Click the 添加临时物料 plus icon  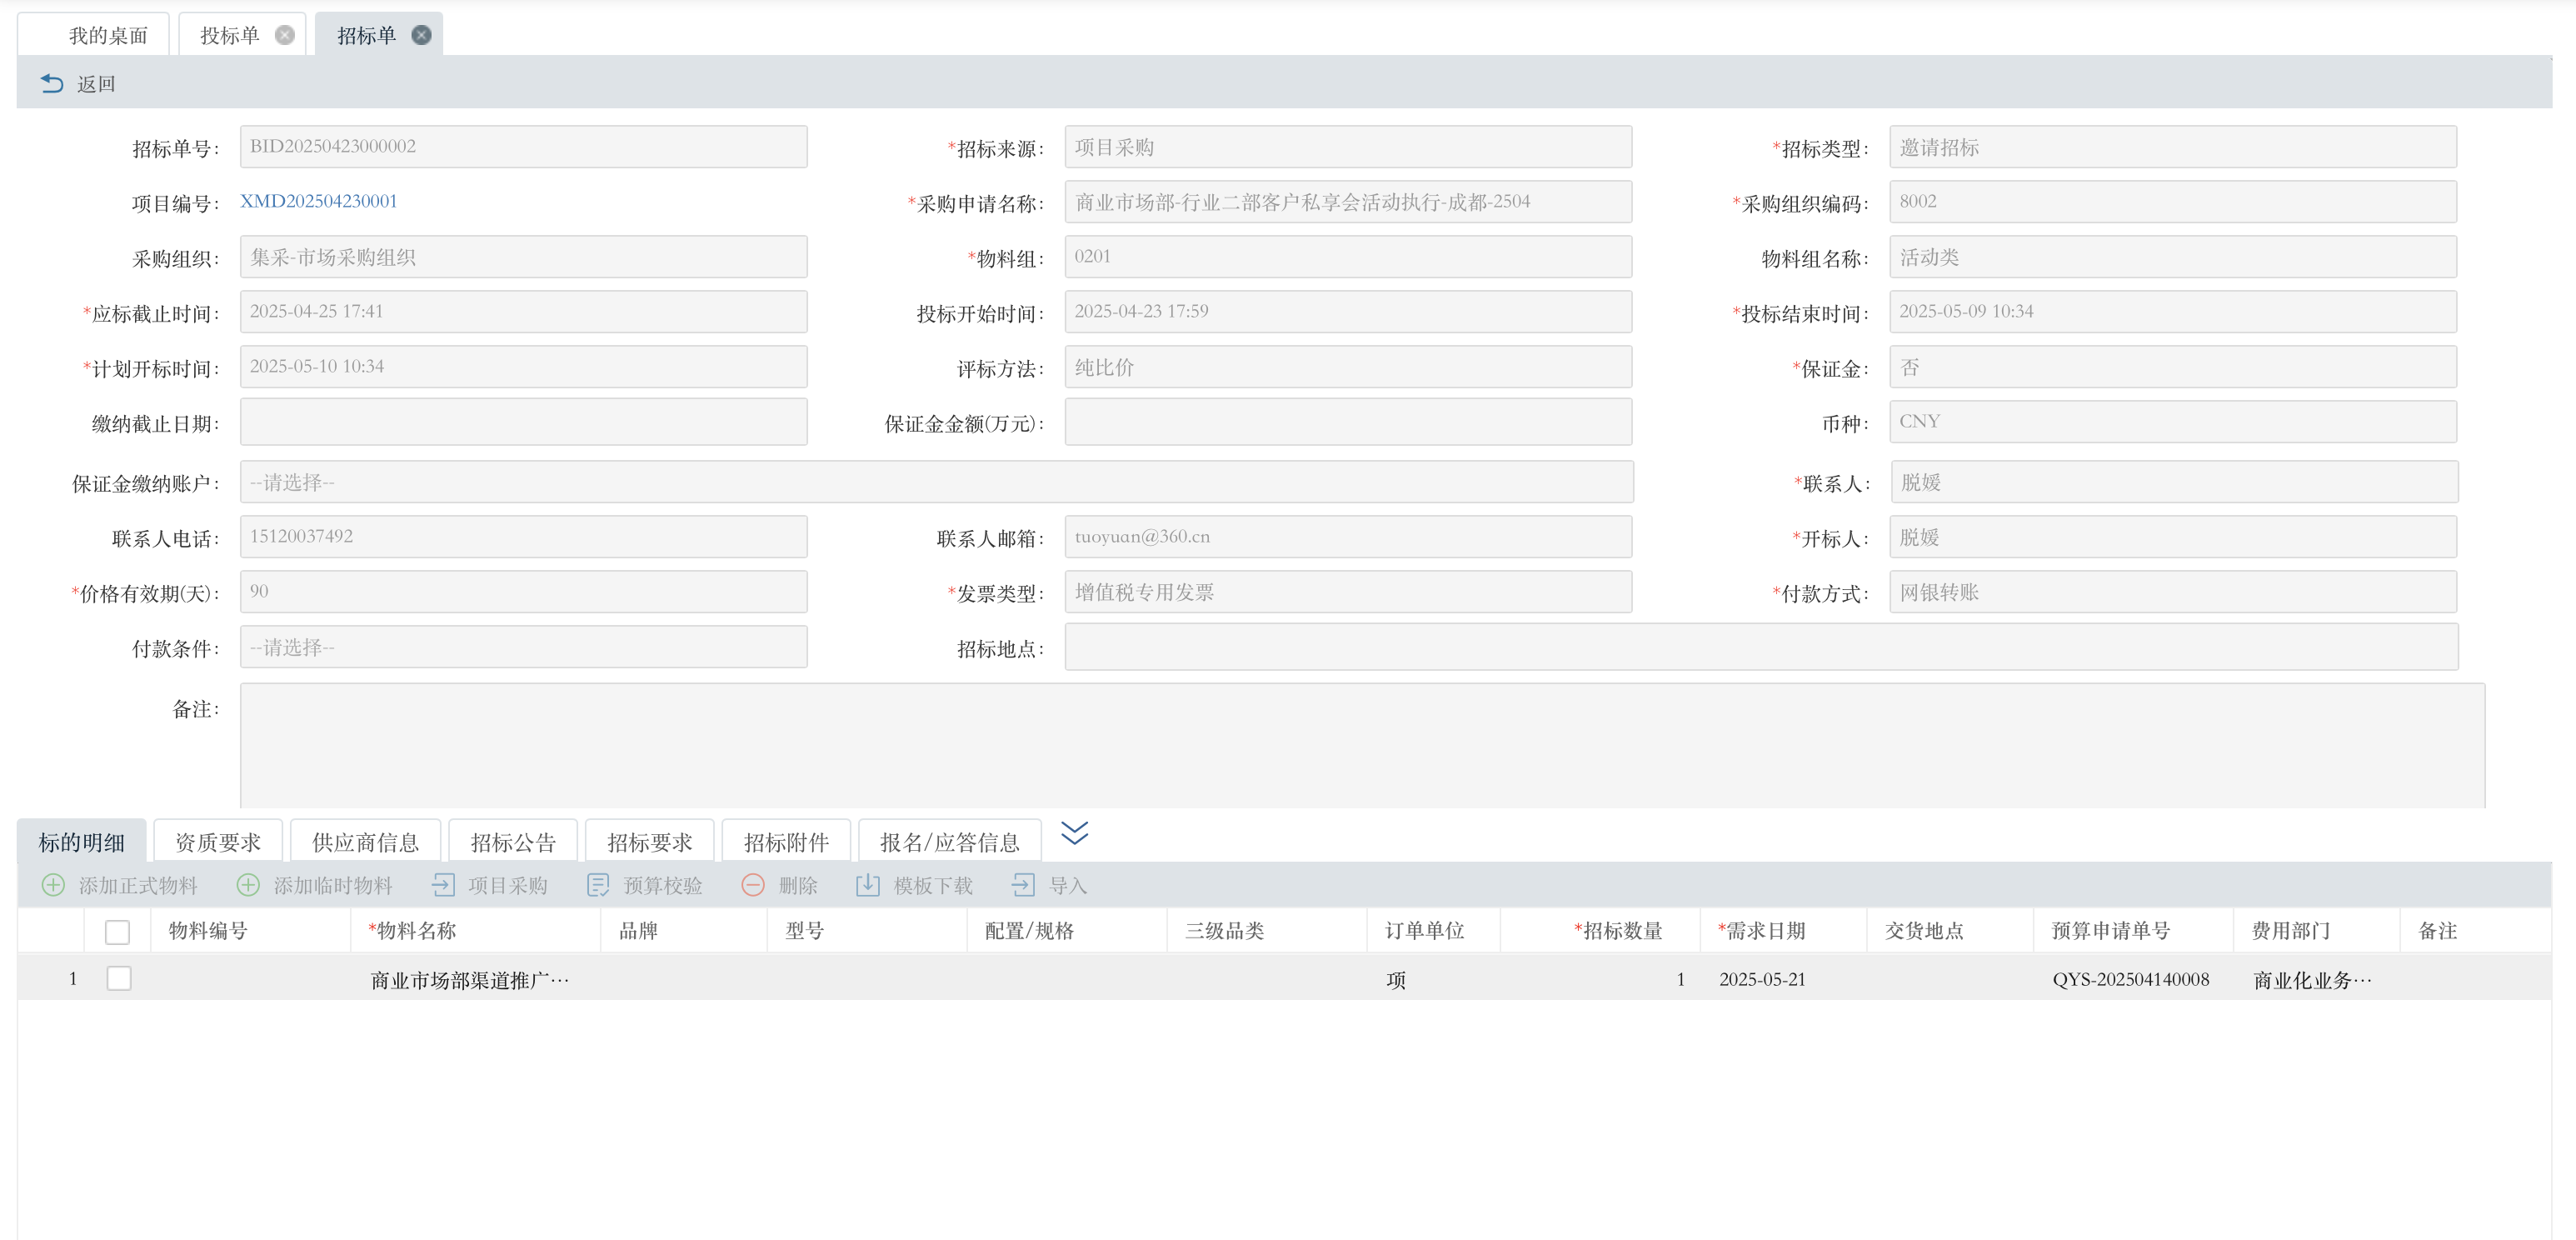[x=248, y=885]
